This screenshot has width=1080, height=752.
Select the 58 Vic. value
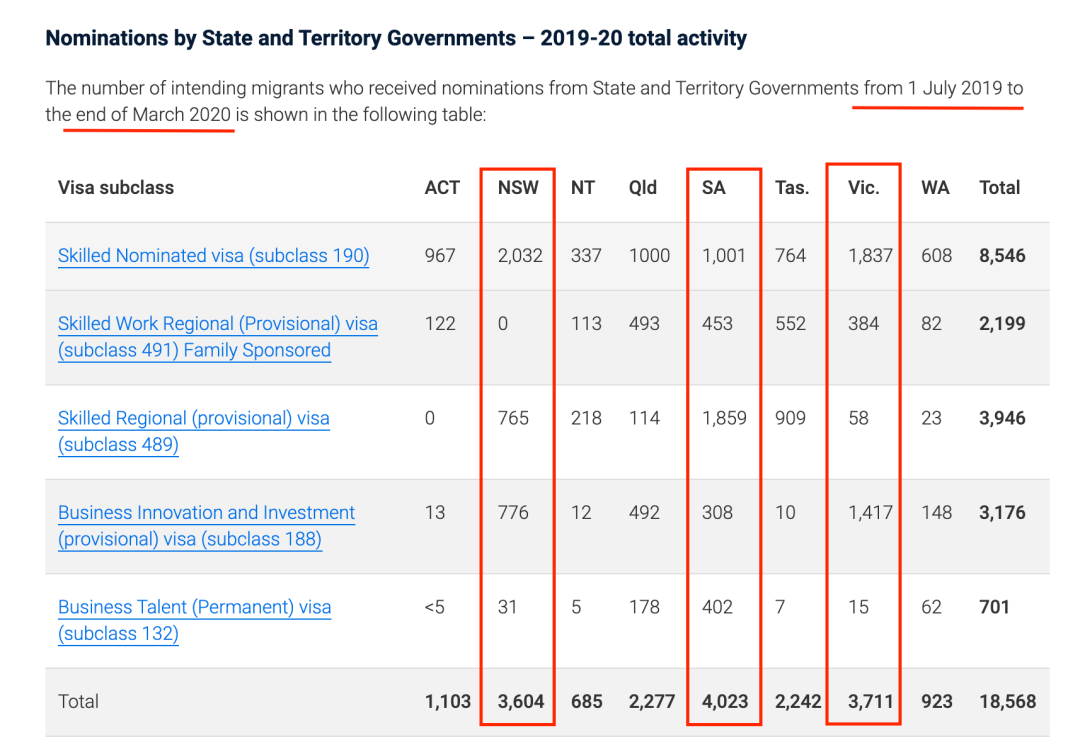coord(858,418)
